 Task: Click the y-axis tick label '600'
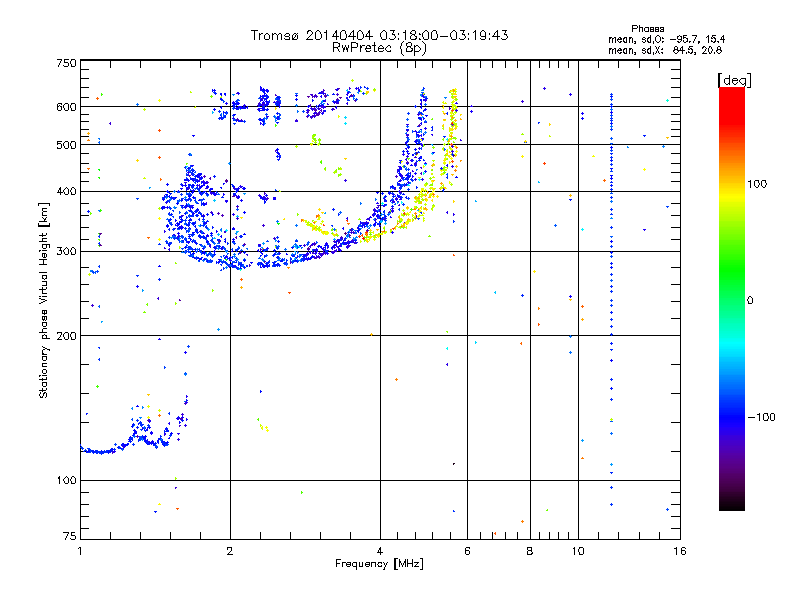coord(66,107)
